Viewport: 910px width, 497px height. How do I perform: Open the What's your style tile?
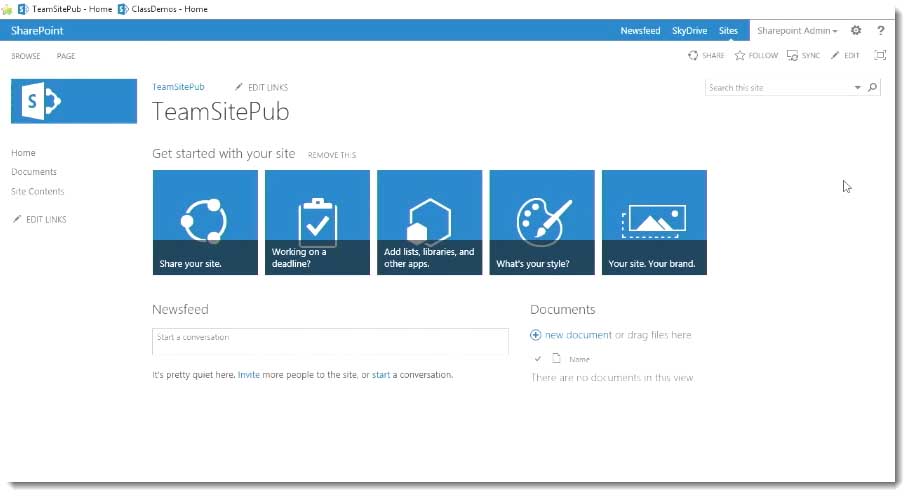coord(542,222)
